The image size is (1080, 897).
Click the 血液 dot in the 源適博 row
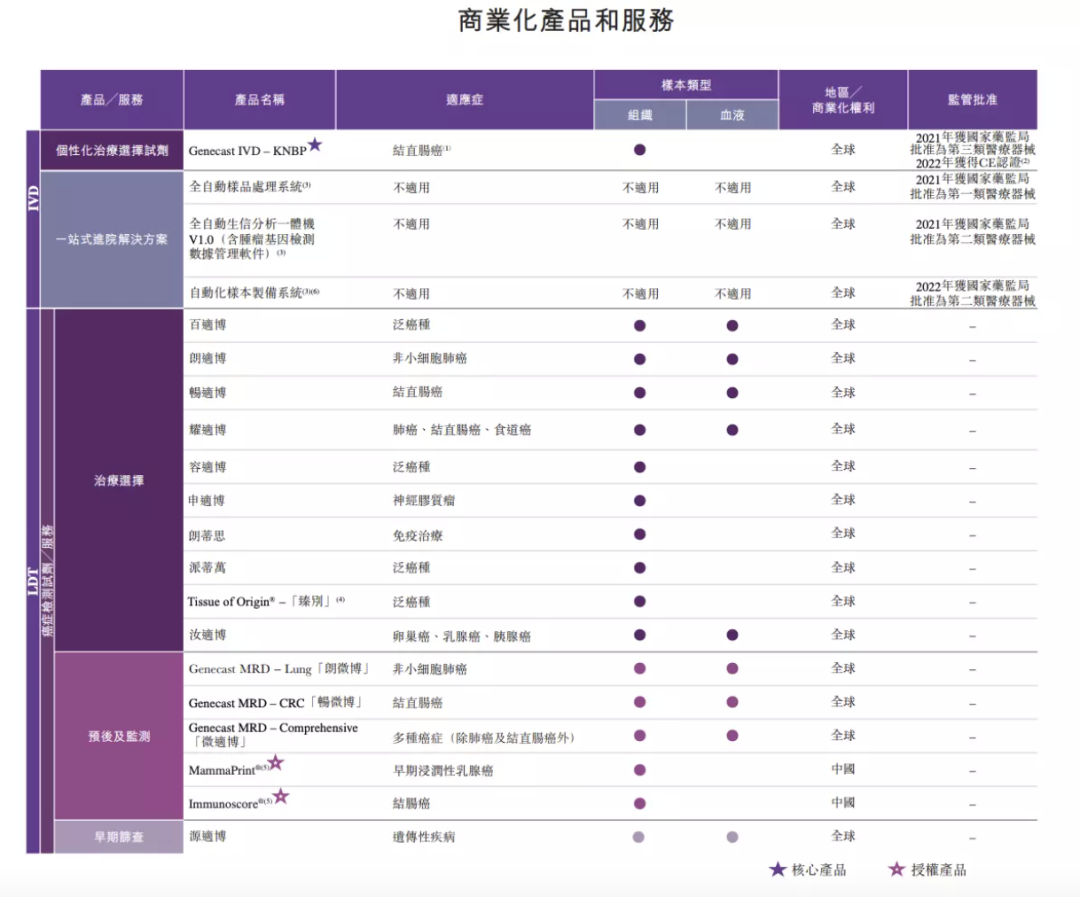(x=732, y=837)
